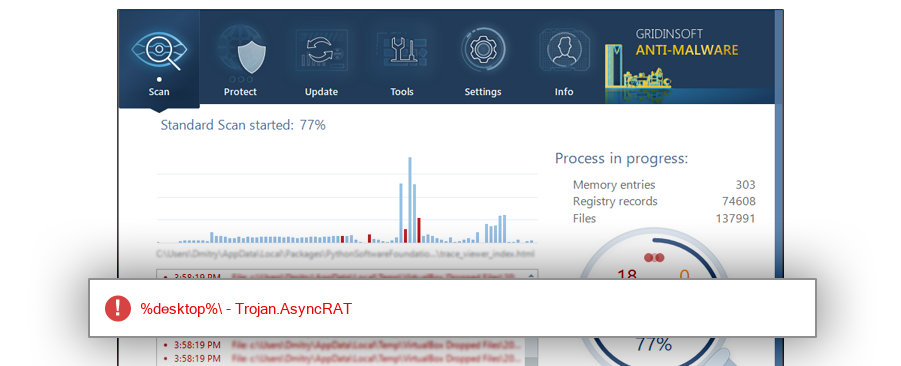Select the Protect tab label
The width and height of the screenshot is (901, 366).
pyautogui.click(x=240, y=92)
